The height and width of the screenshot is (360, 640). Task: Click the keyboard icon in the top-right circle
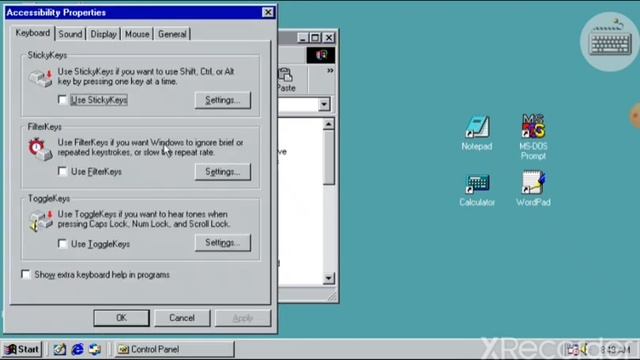coord(610,42)
